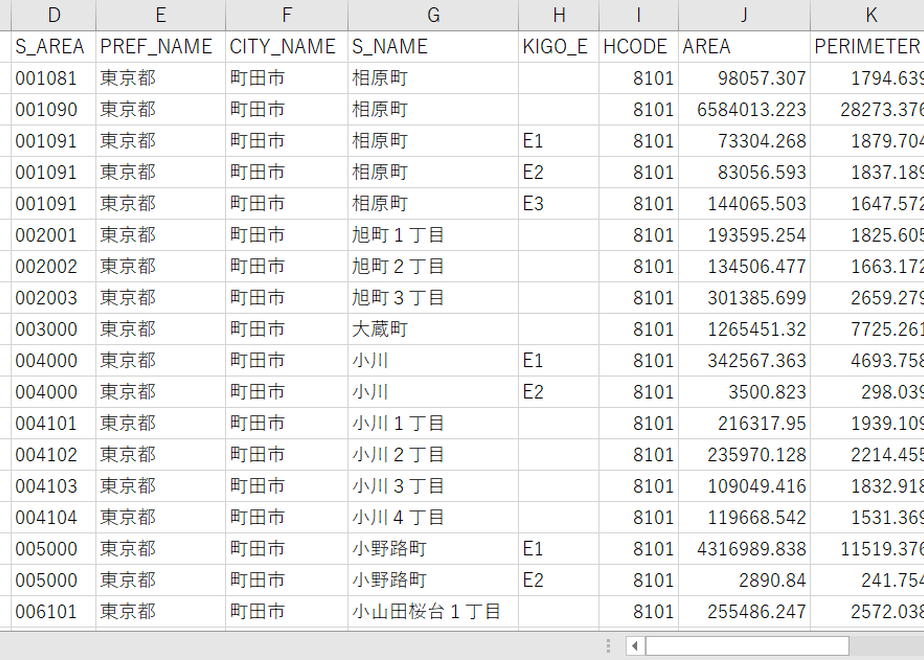This screenshot has width=924, height=660.
Task: Click the S_NAME header cell
Action: click(x=433, y=47)
